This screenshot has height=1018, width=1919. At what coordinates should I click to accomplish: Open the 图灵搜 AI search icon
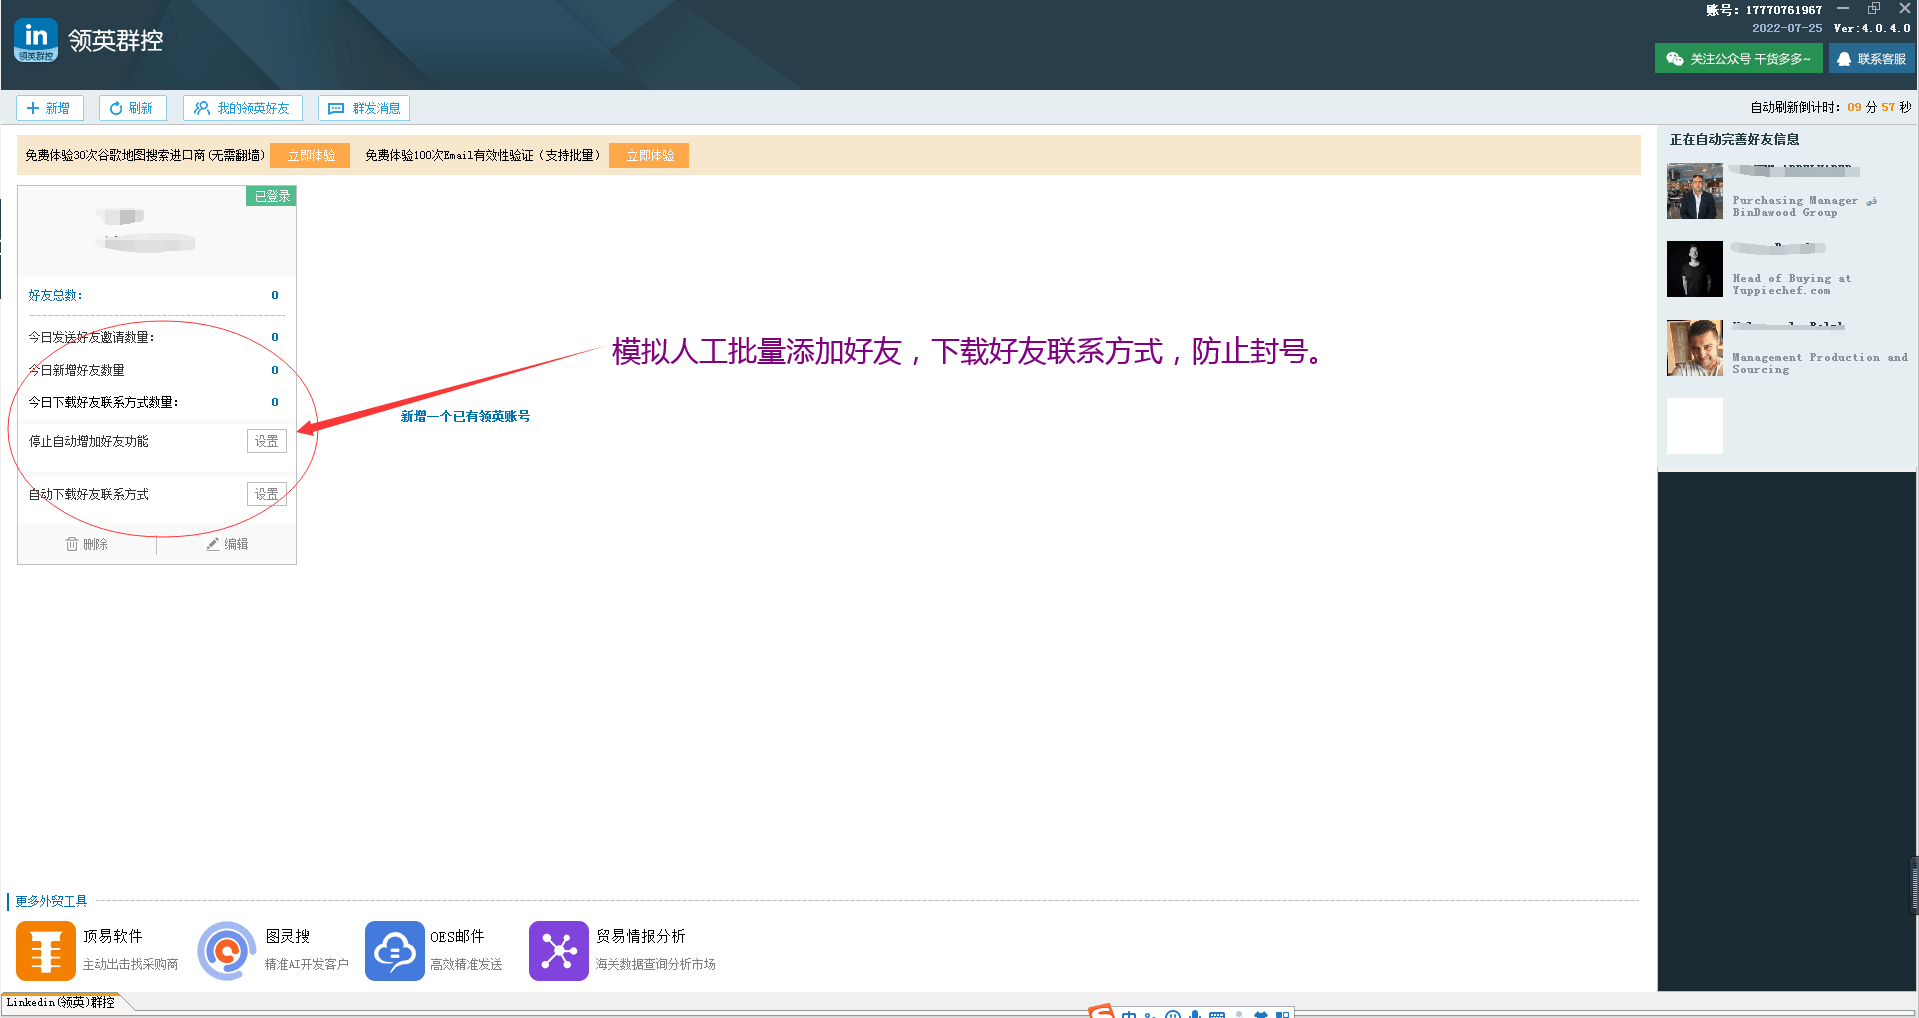point(226,950)
